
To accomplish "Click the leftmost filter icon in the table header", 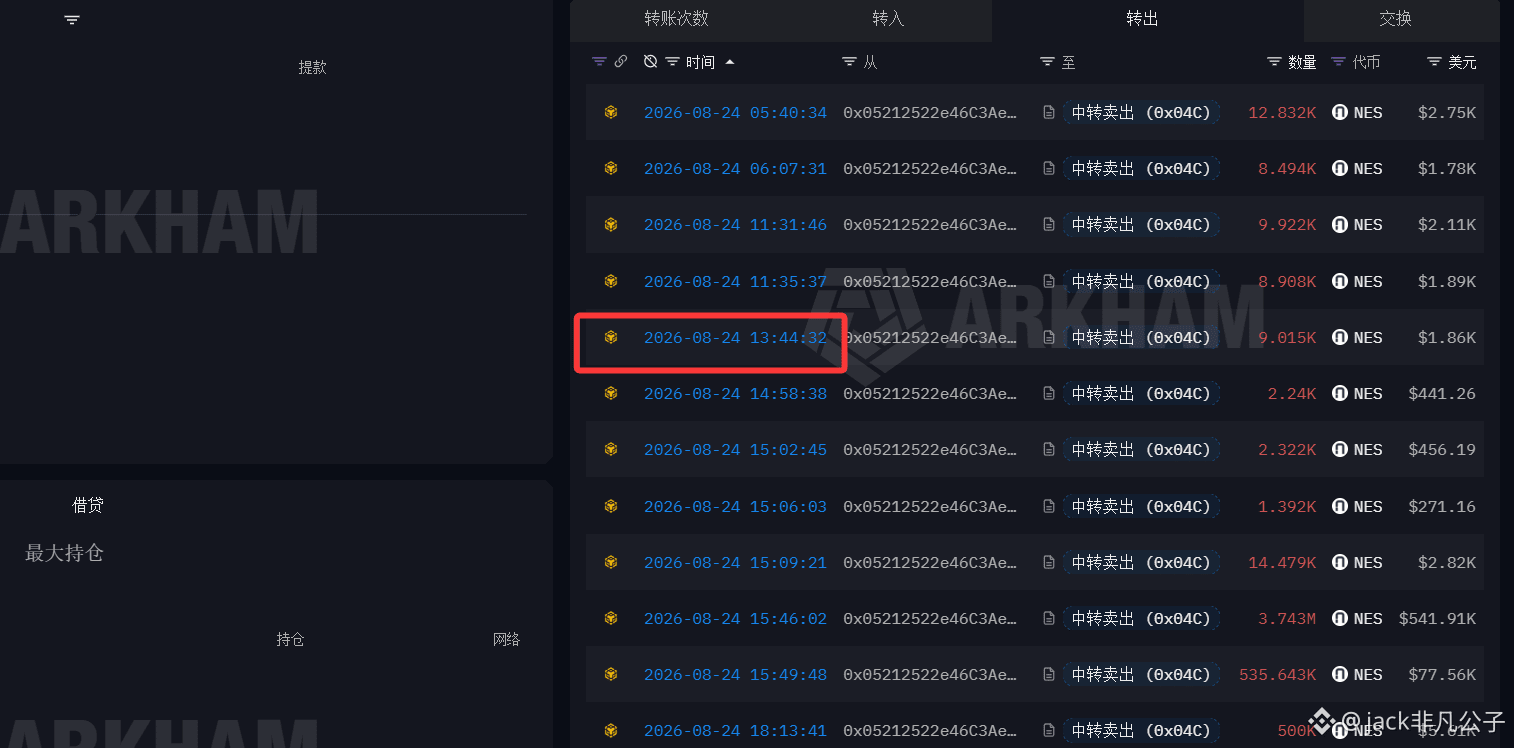I will tap(599, 62).
